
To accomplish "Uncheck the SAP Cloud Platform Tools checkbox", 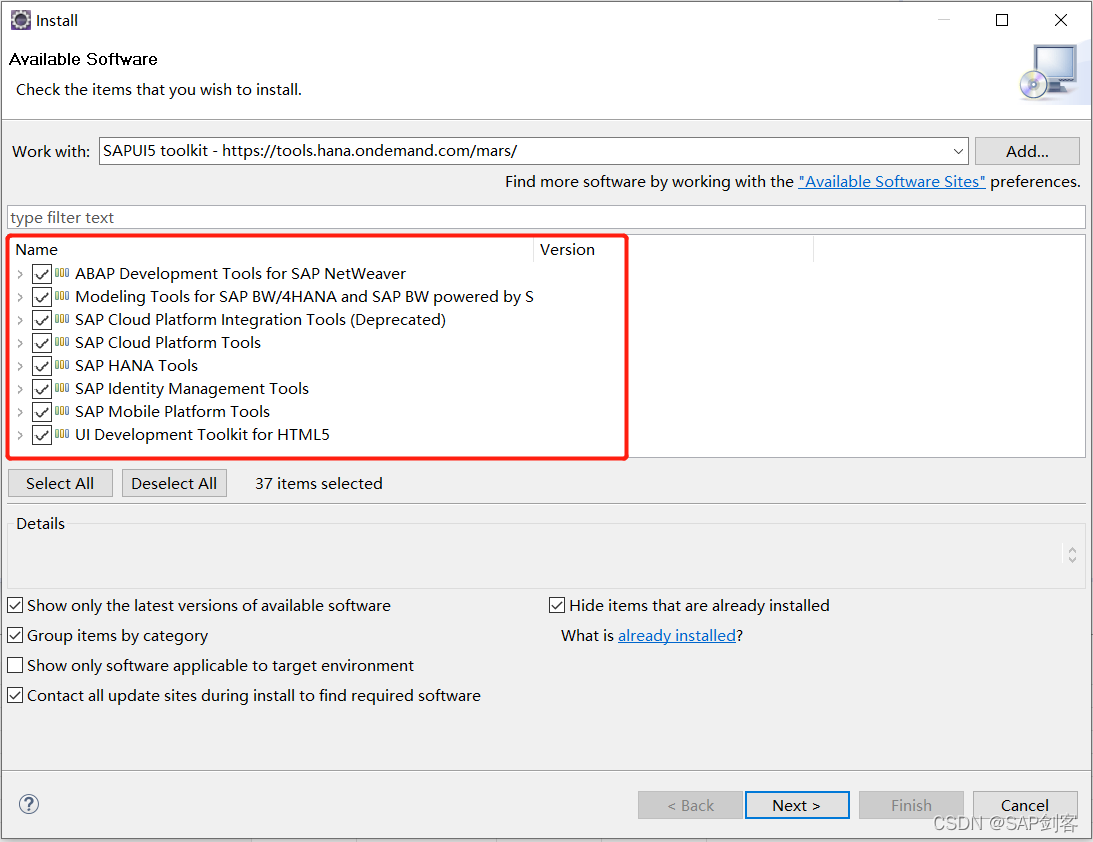I will [42, 343].
